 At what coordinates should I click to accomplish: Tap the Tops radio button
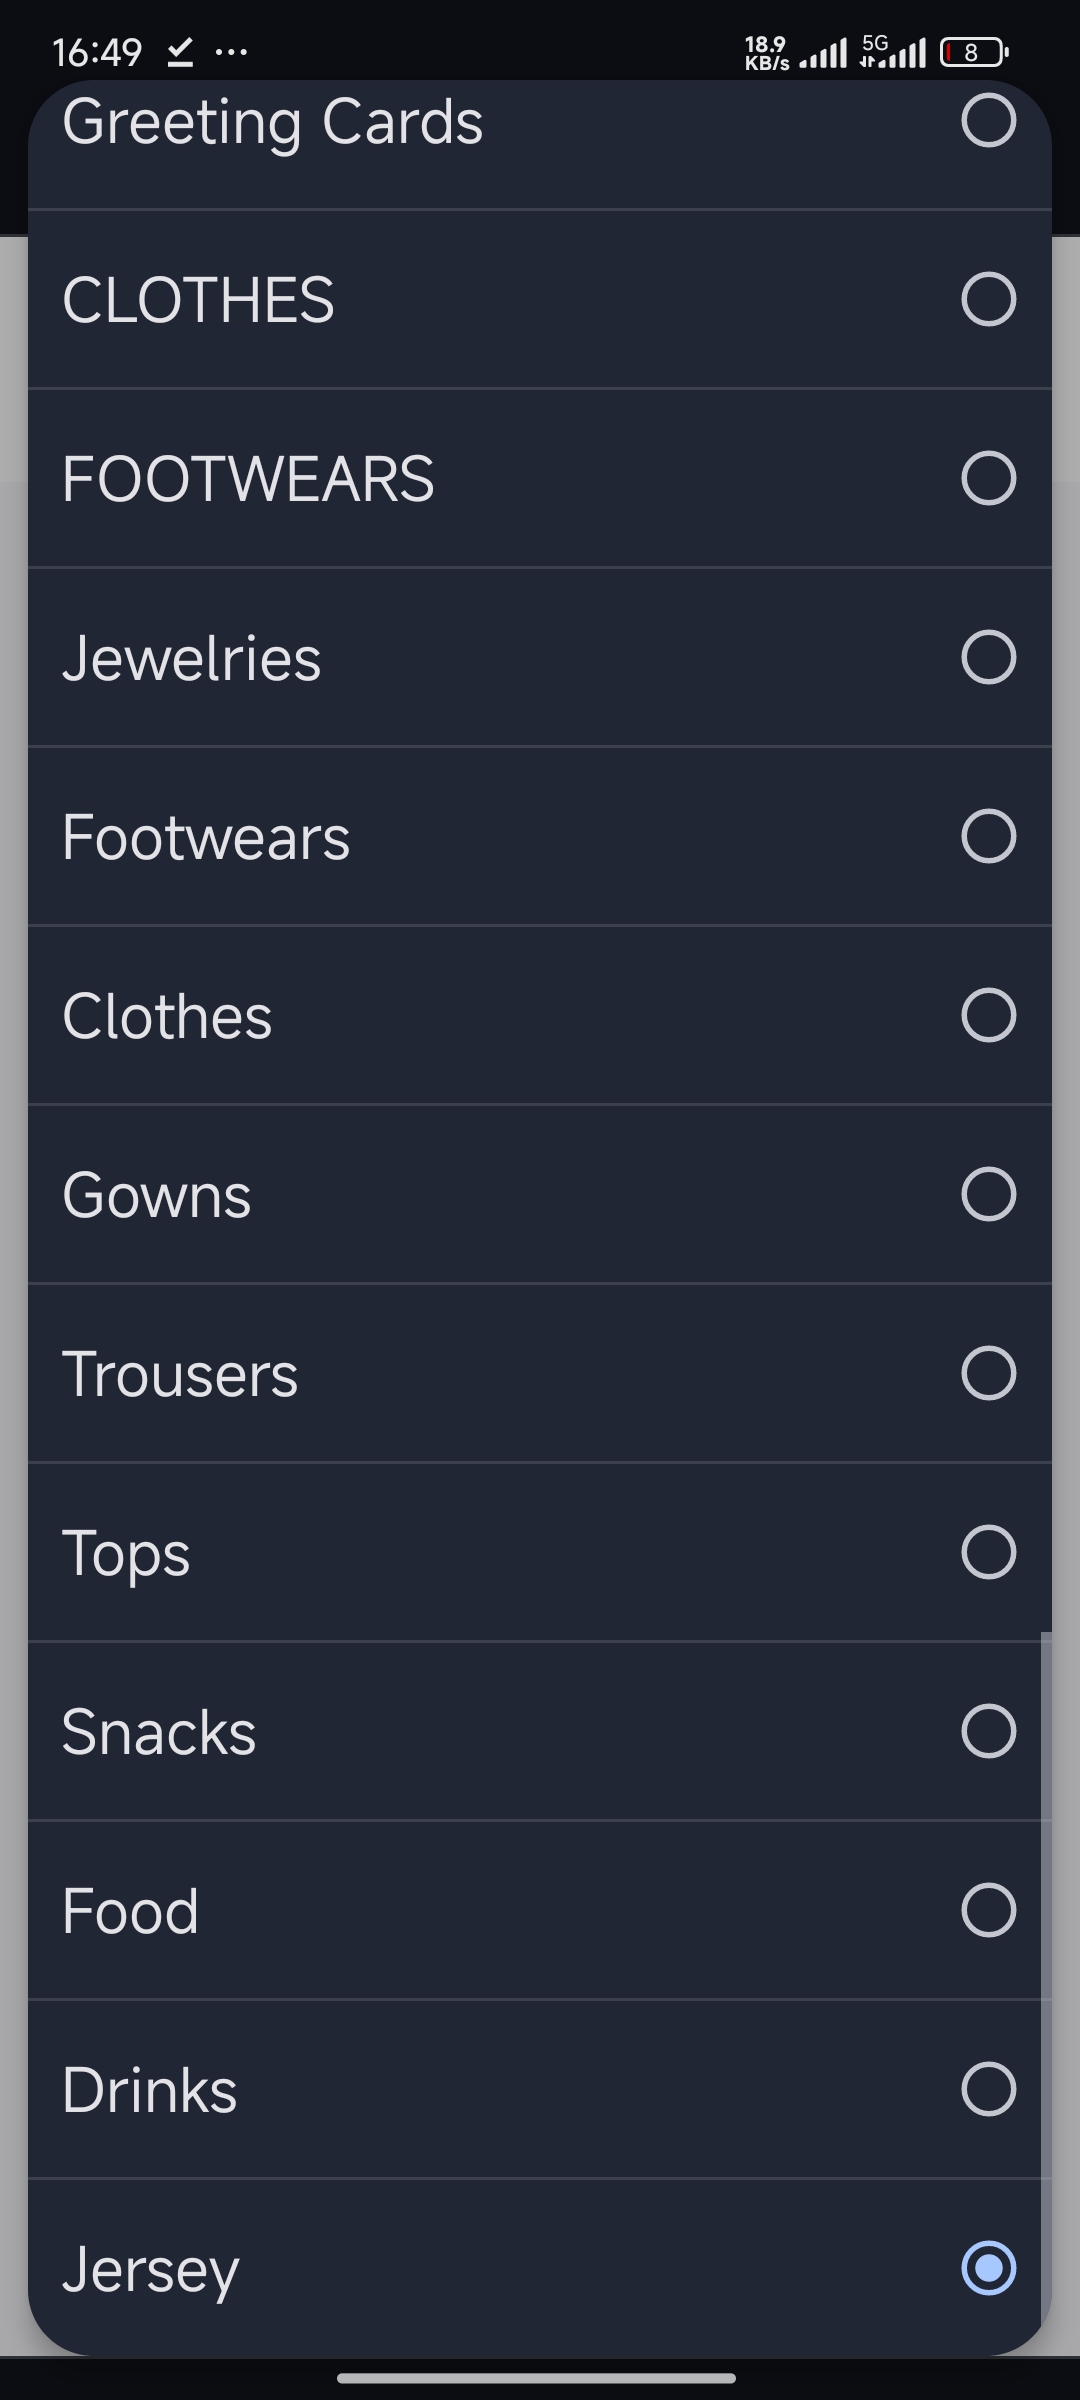988,1552
